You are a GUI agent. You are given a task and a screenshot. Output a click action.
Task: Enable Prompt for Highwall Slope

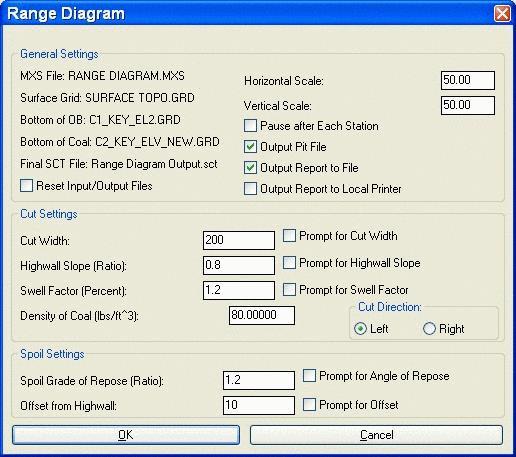289,263
